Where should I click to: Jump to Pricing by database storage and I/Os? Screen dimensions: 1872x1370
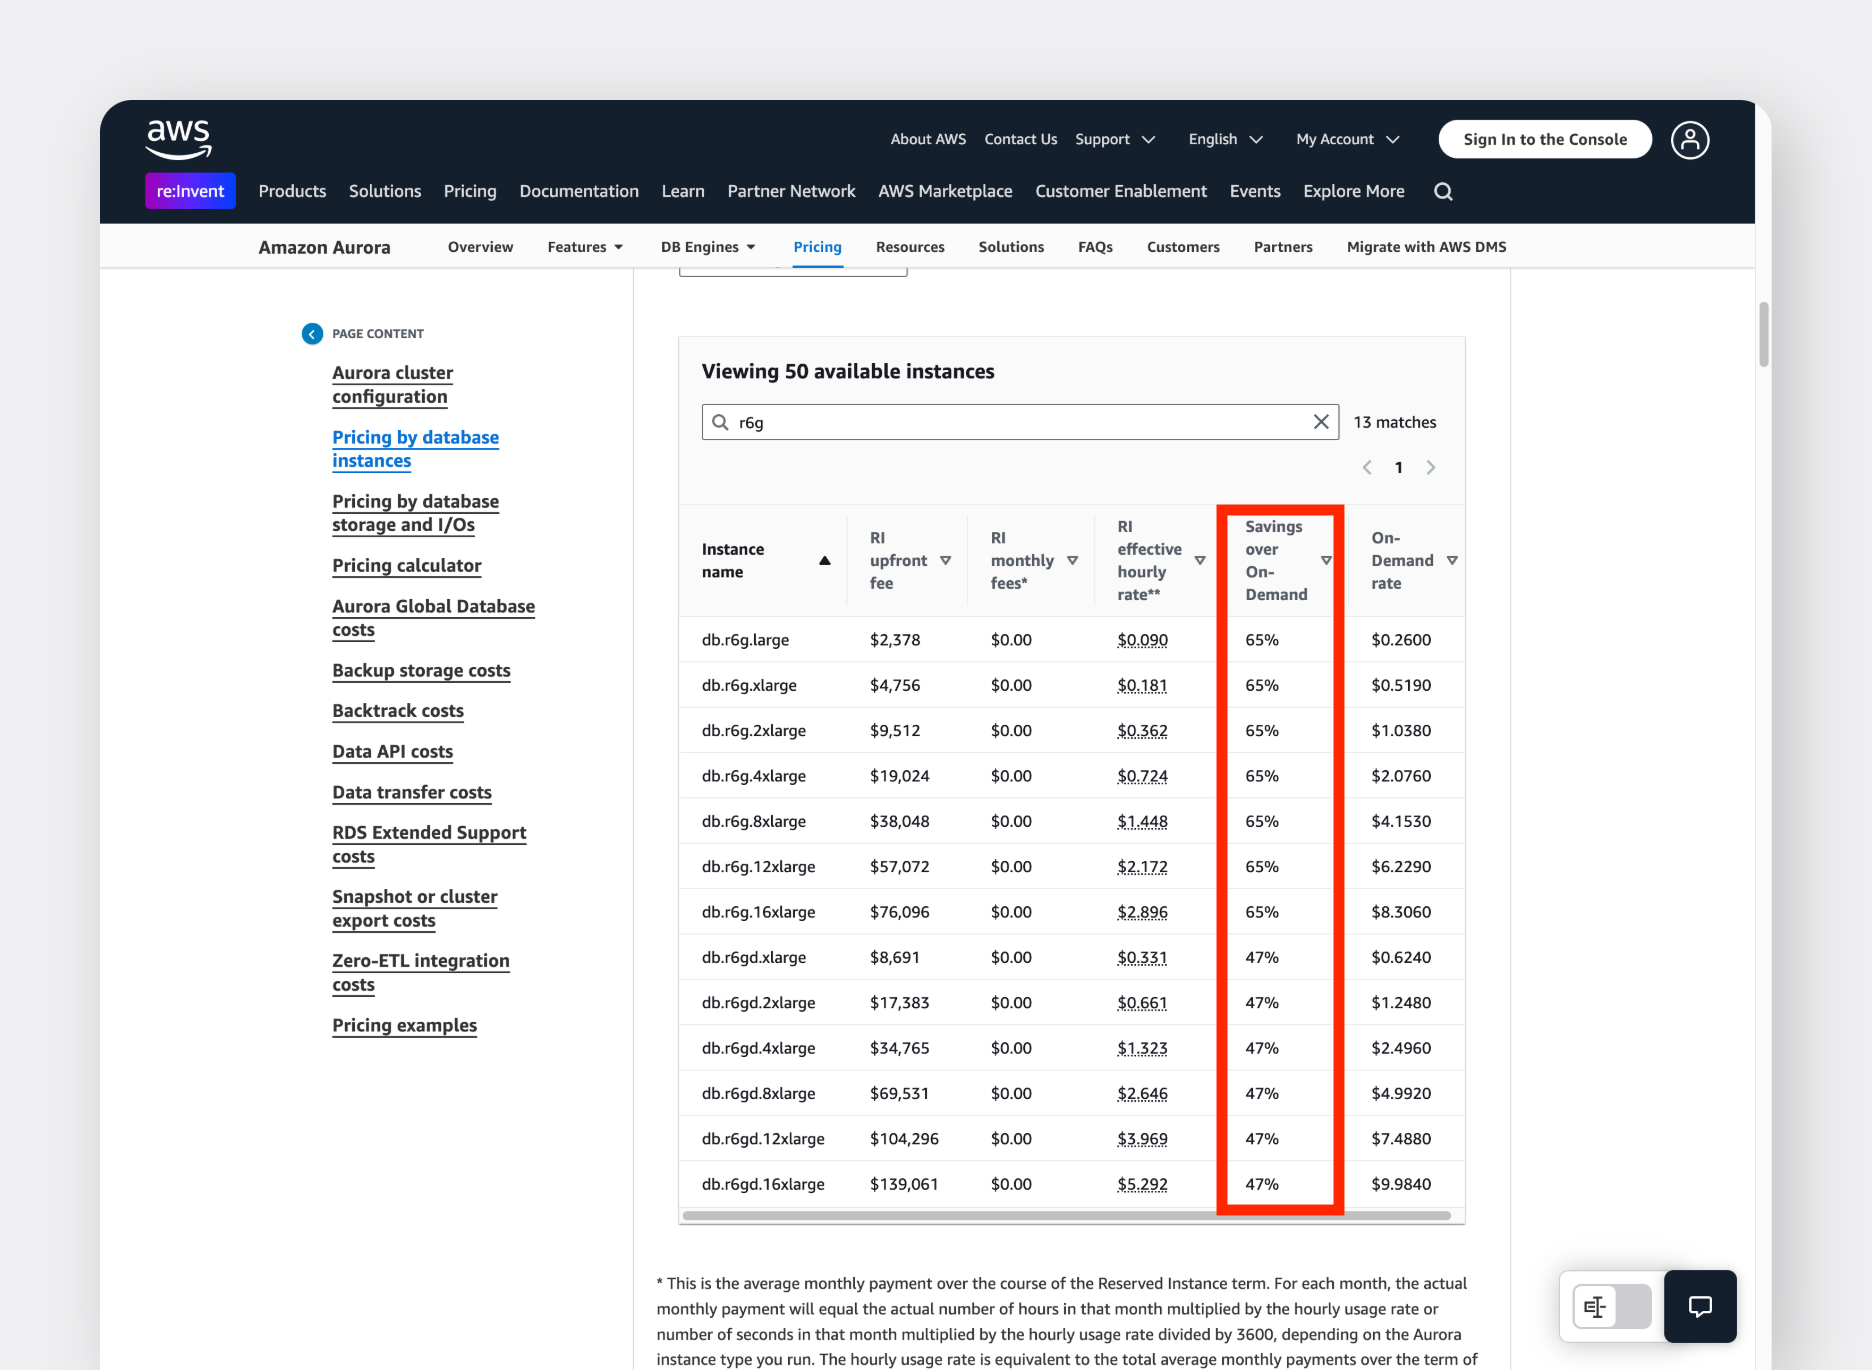pyautogui.click(x=415, y=513)
